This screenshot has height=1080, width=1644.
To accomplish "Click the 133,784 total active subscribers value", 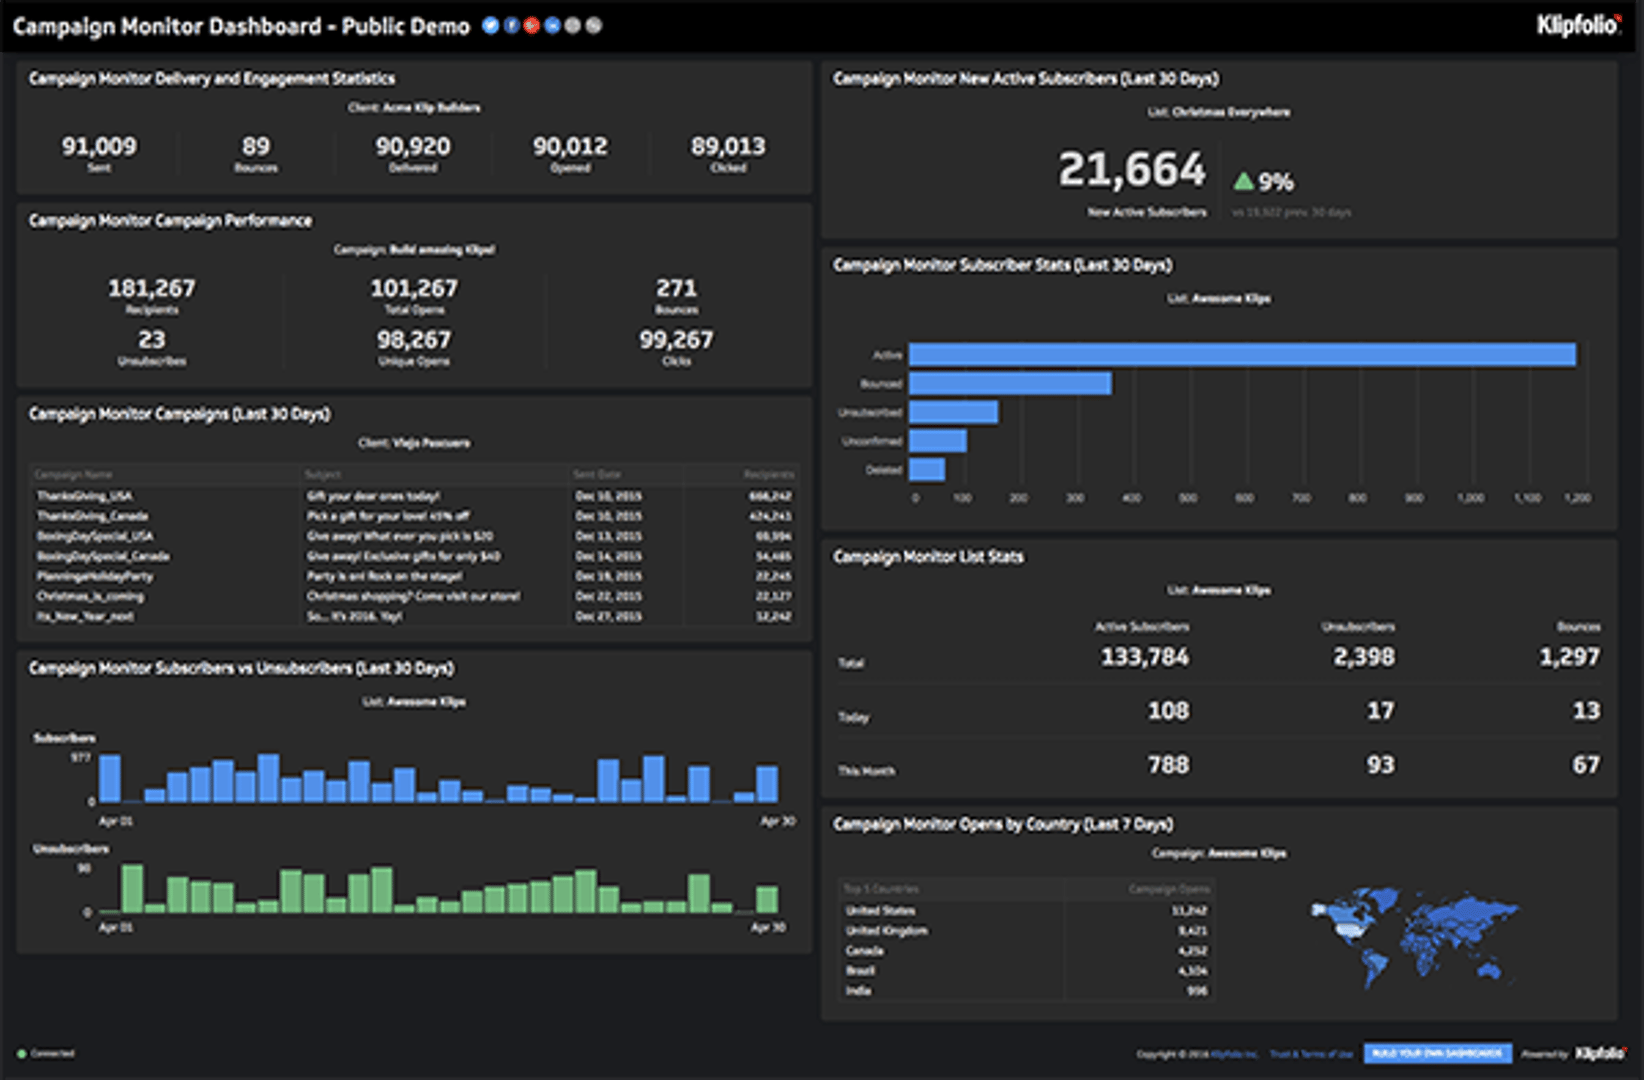I will pyautogui.click(x=1145, y=657).
